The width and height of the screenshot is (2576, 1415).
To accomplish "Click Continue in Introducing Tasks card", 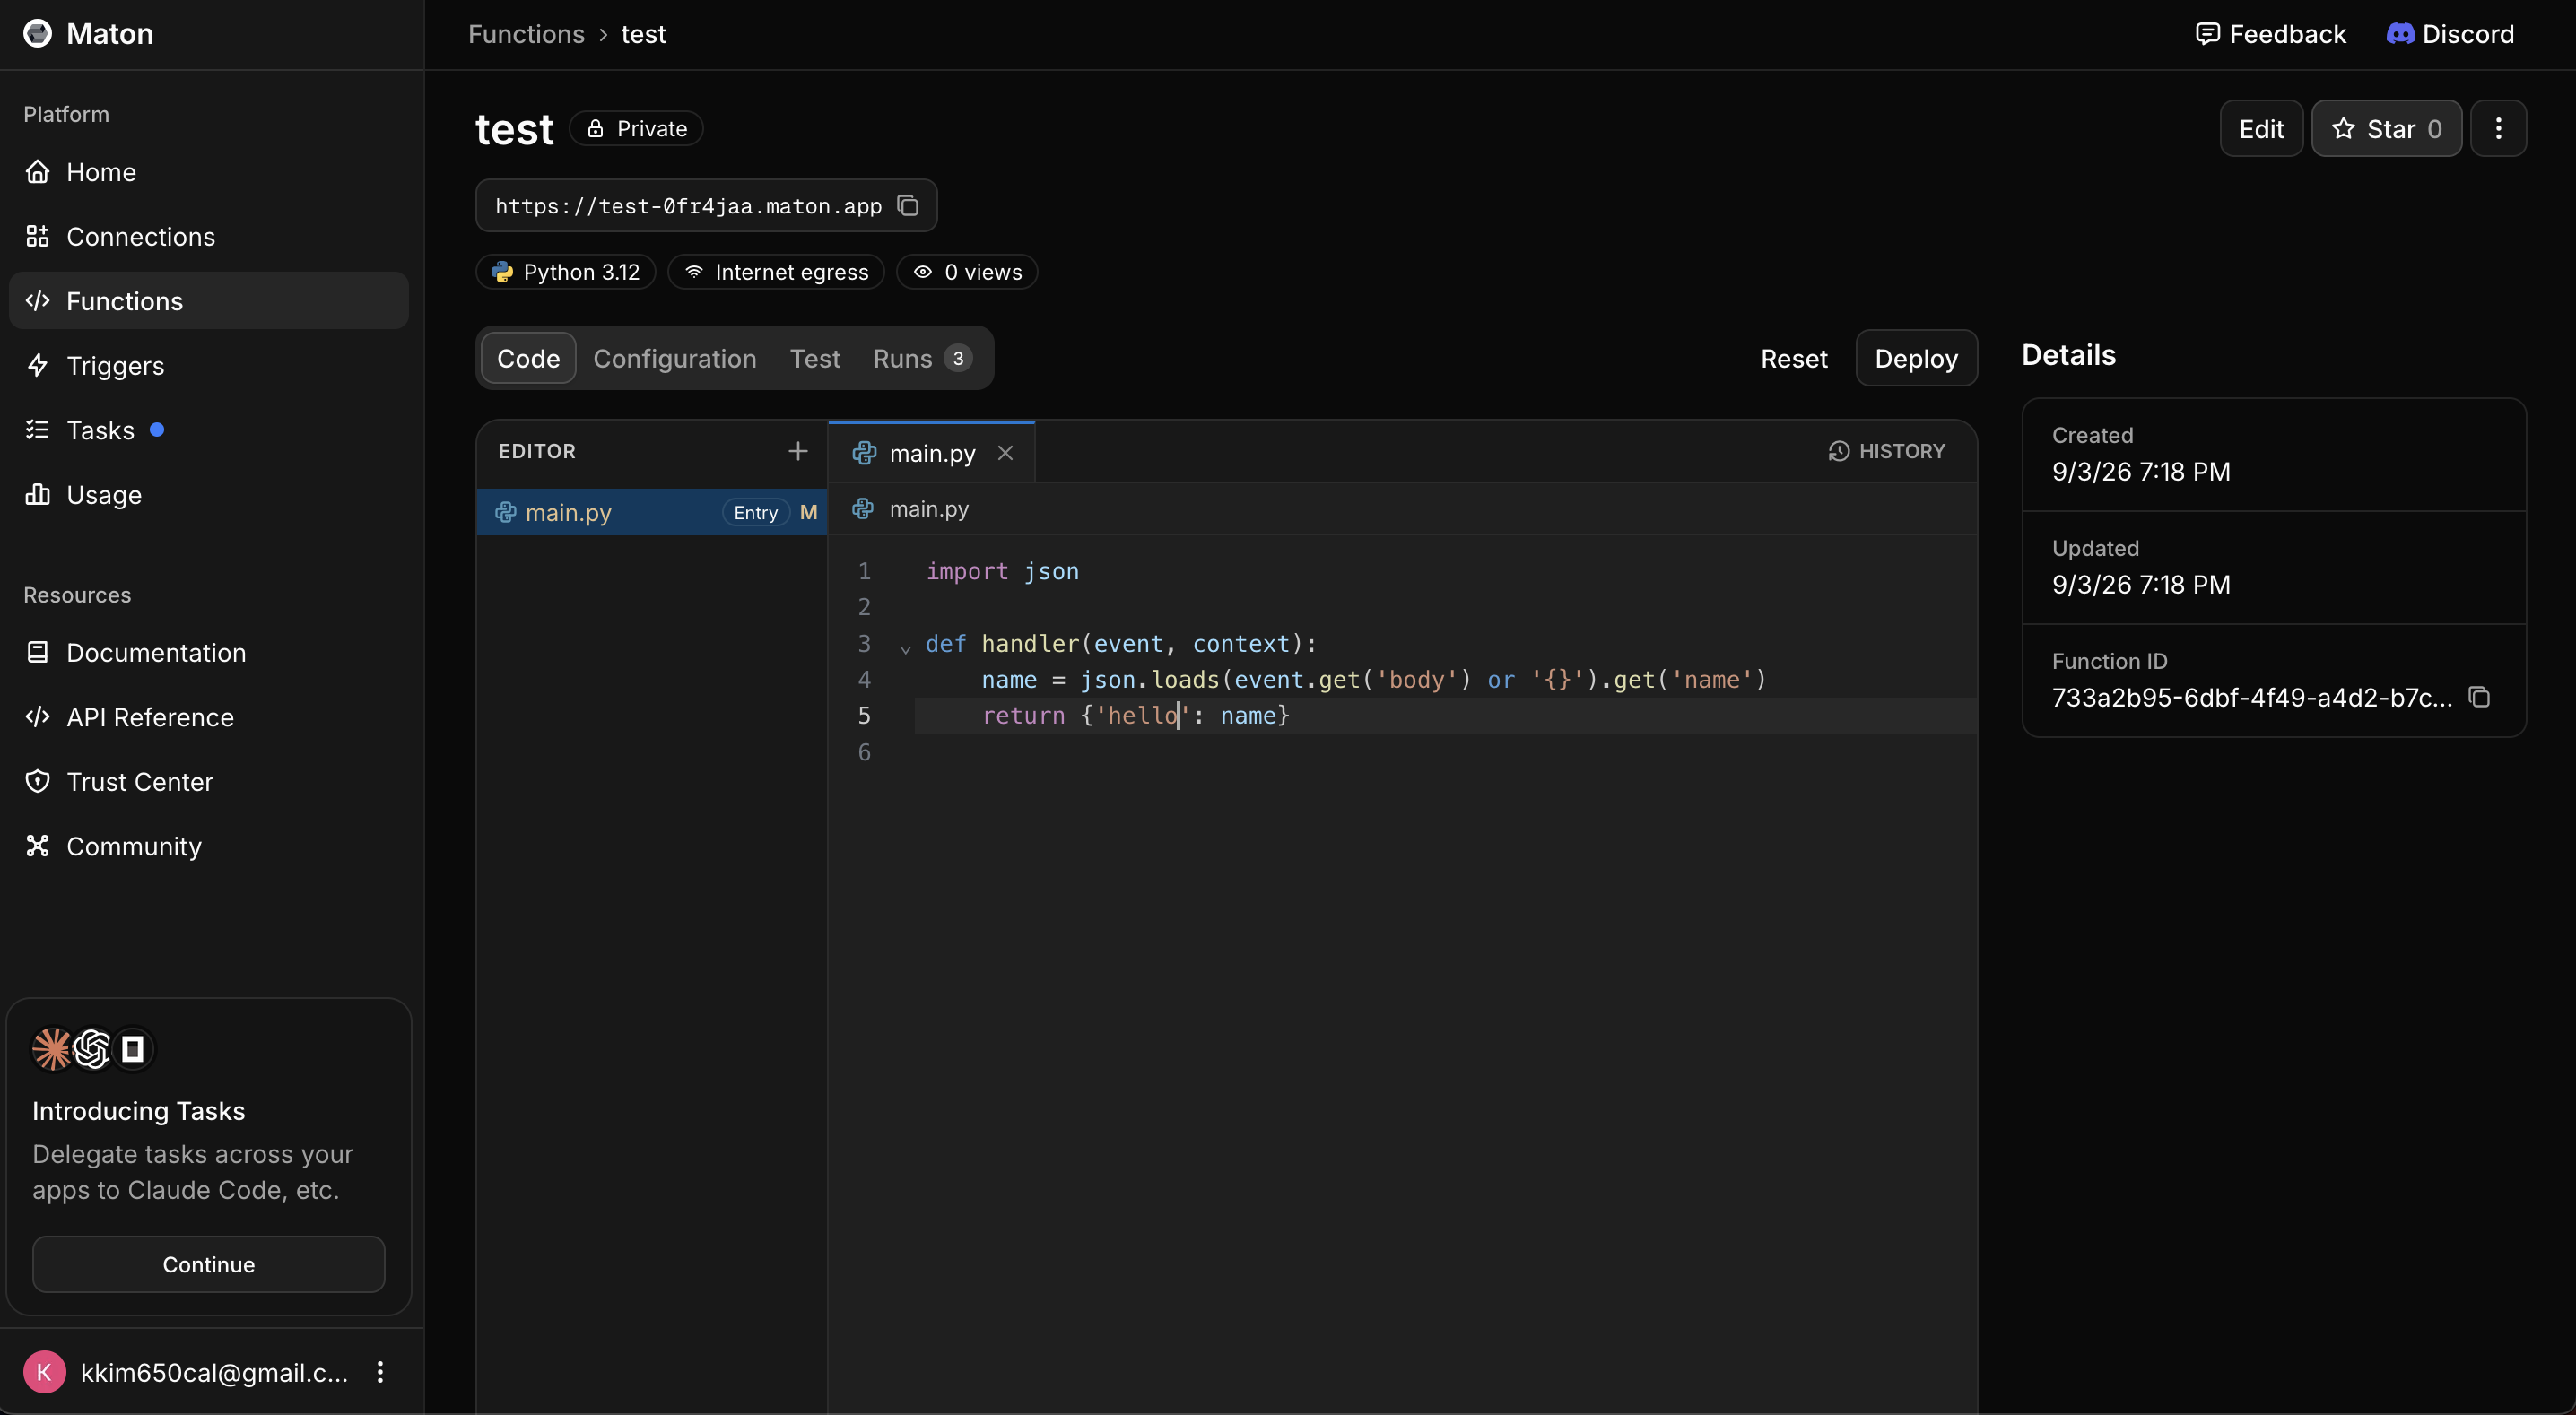I will [x=208, y=1264].
